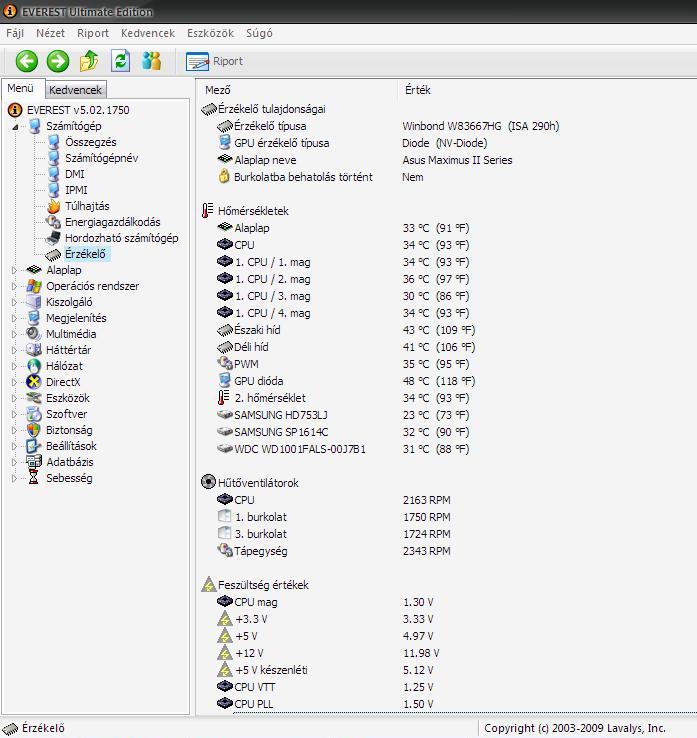Select the Összegzés tree item
This screenshot has height=738, width=697.
click(90, 142)
